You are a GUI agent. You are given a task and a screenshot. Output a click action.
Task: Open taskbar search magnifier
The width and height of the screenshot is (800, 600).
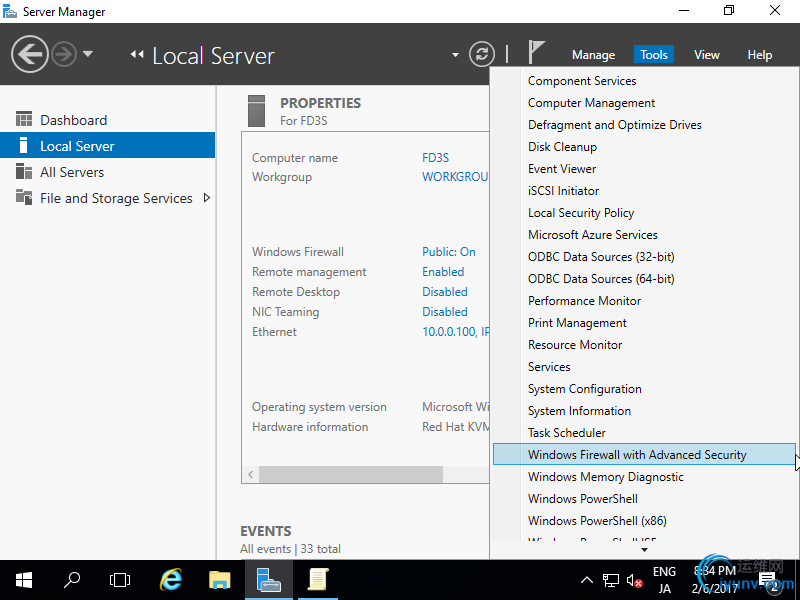click(x=71, y=580)
